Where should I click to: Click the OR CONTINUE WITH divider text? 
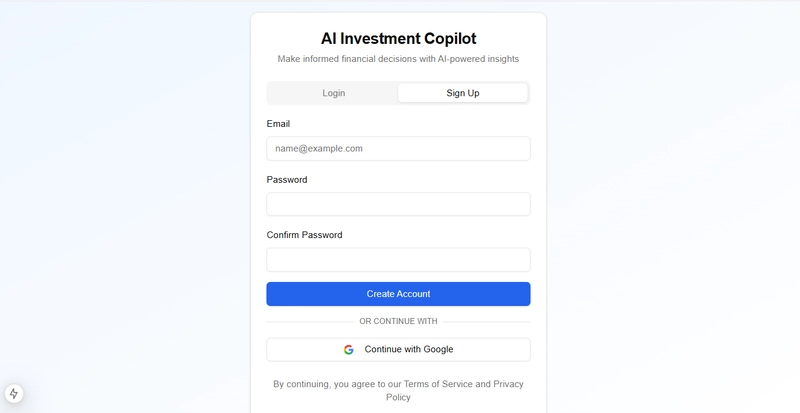tap(398, 322)
